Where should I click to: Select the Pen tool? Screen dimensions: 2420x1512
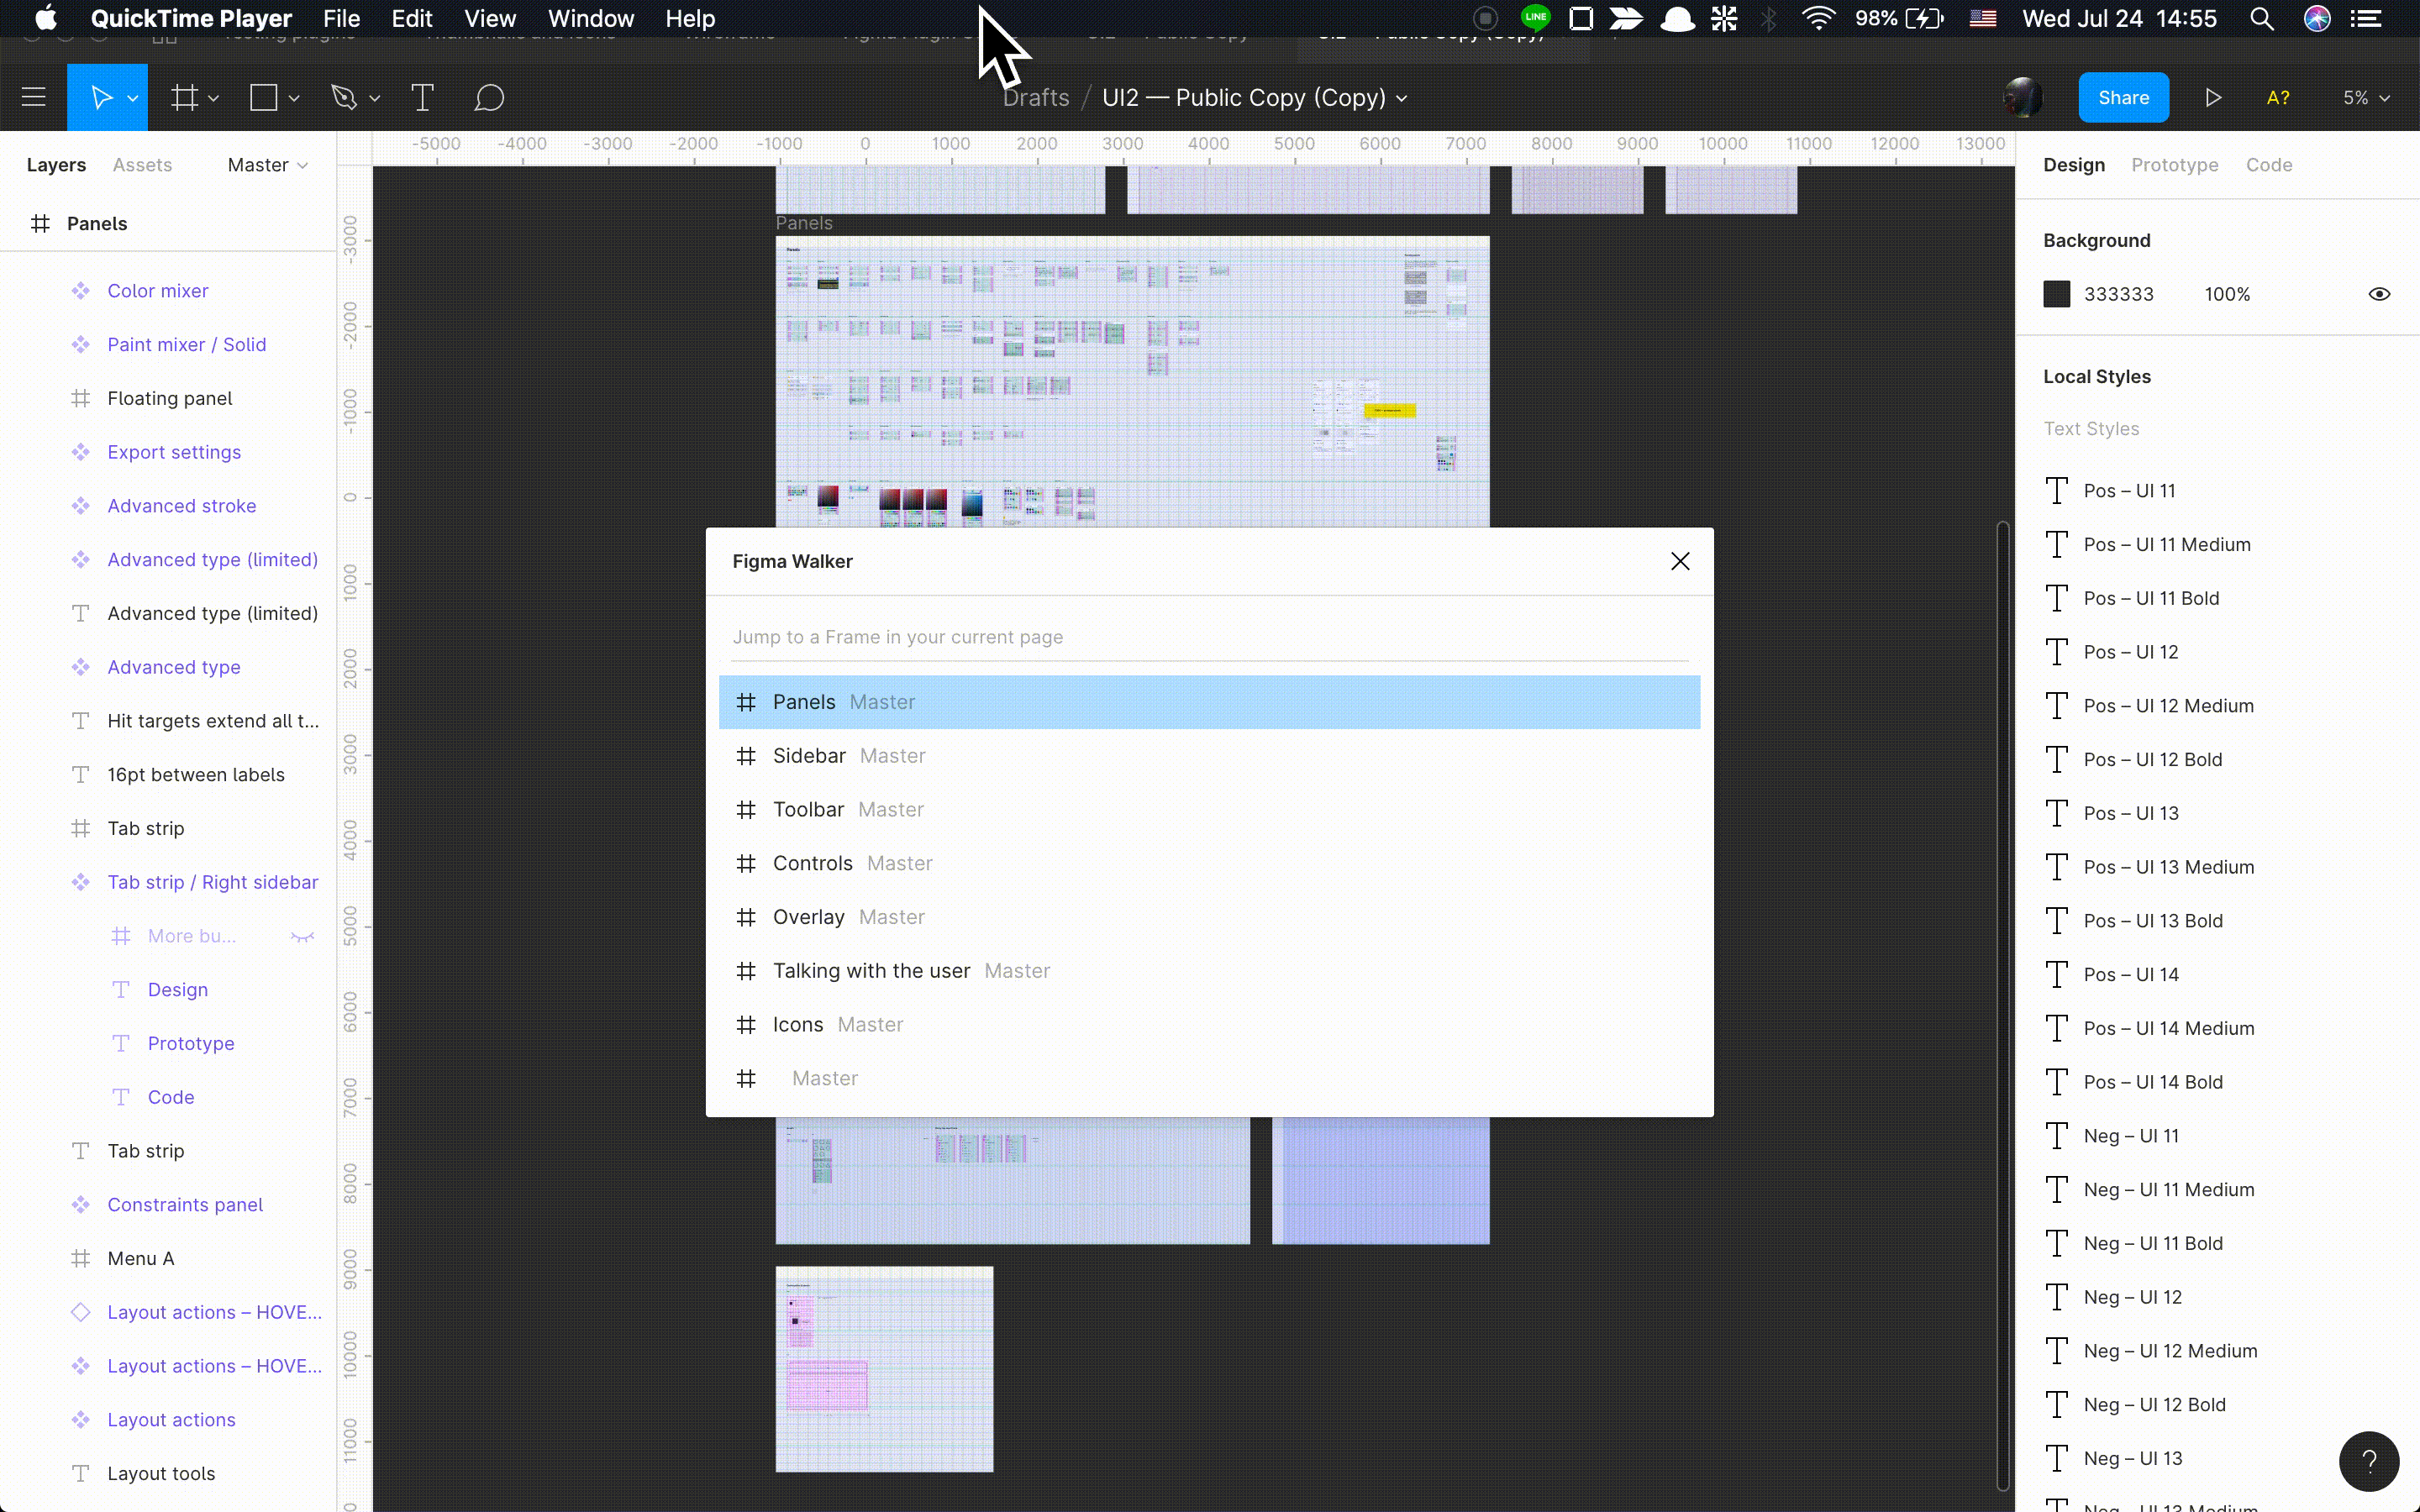(344, 98)
